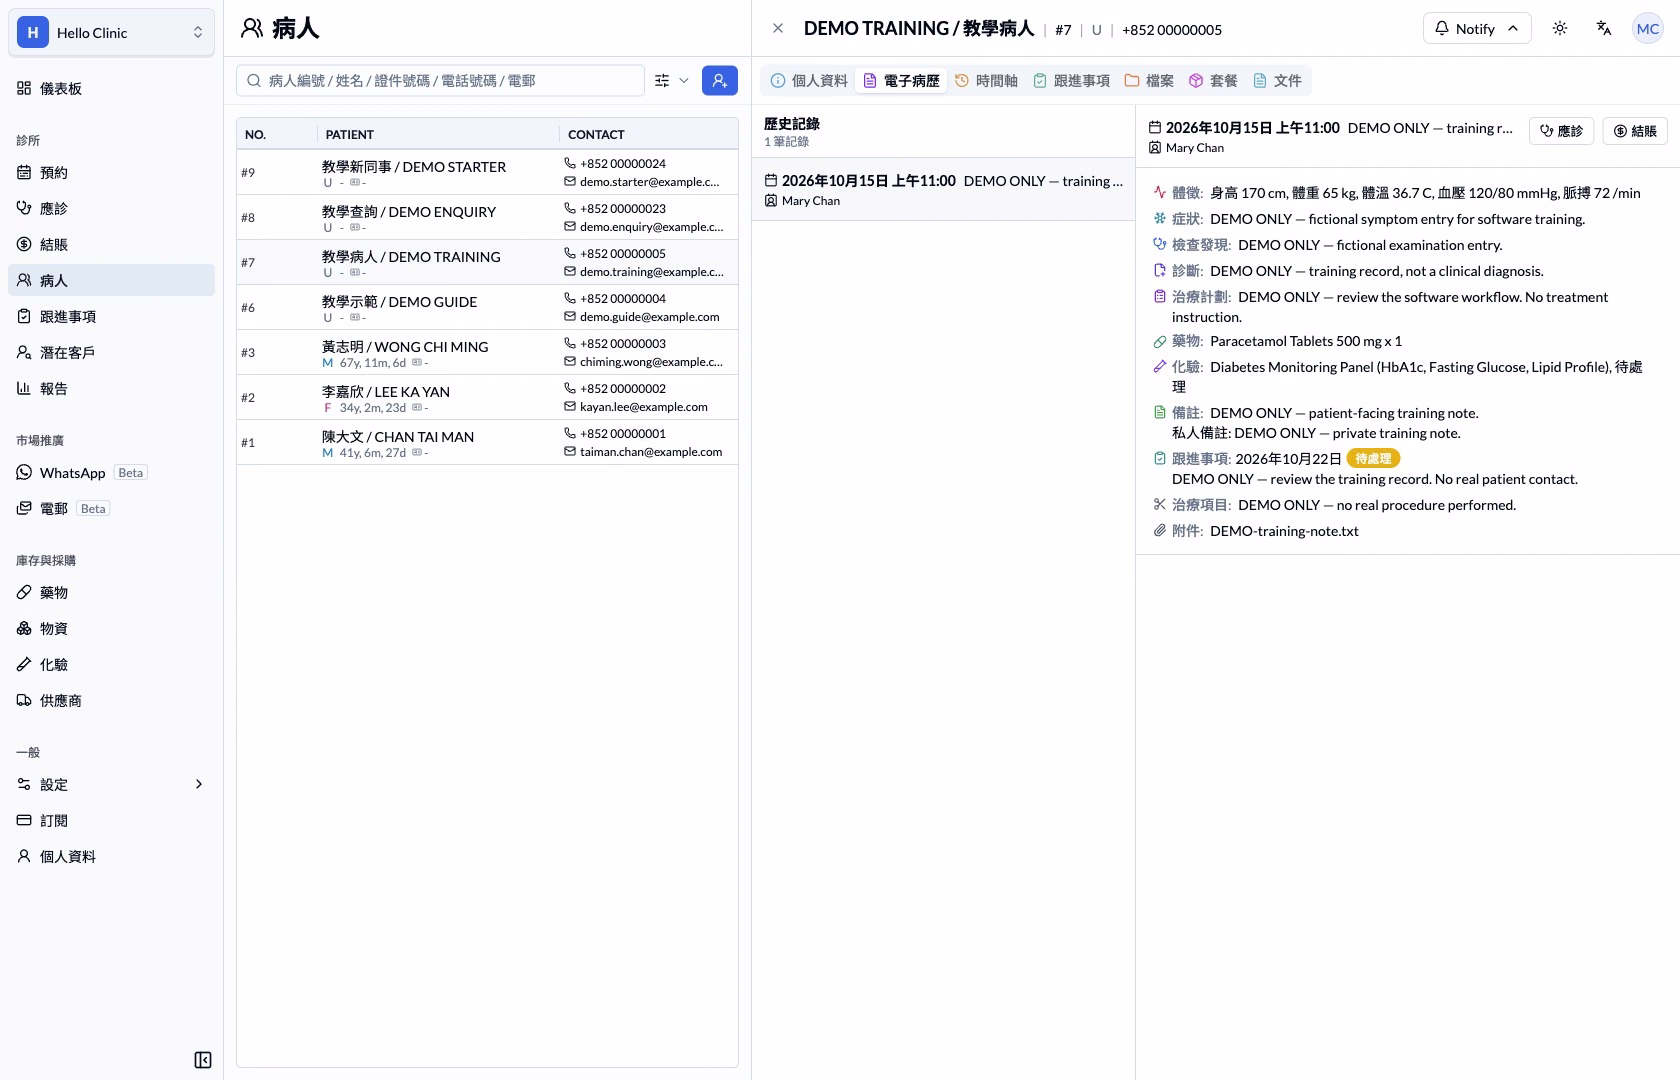Viewport: 1680px width, 1080px height.
Task: Collapse the sidebar with the panel icon
Action: coord(203,1060)
